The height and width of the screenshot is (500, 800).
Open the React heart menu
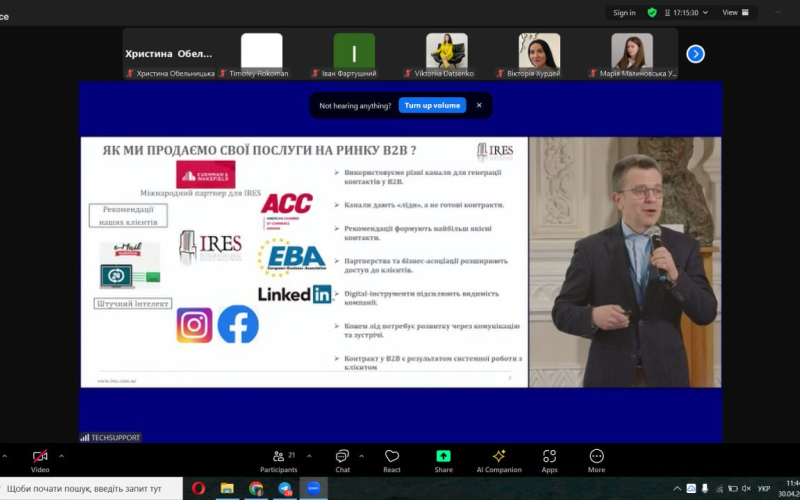pyautogui.click(x=392, y=461)
